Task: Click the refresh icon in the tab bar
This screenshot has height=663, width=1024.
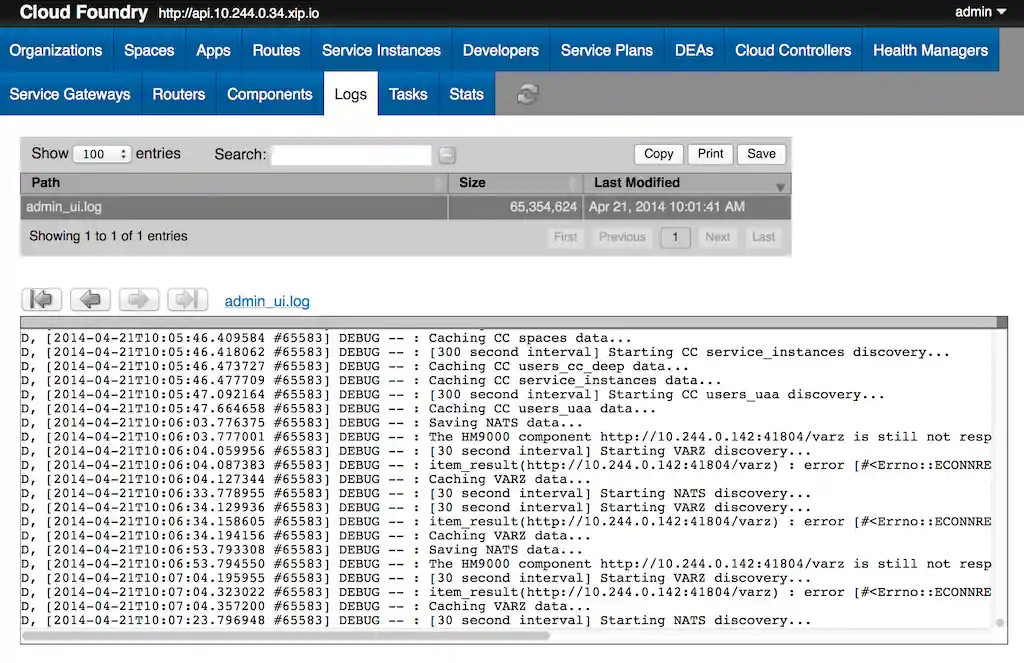Action: (x=527, y=94)
